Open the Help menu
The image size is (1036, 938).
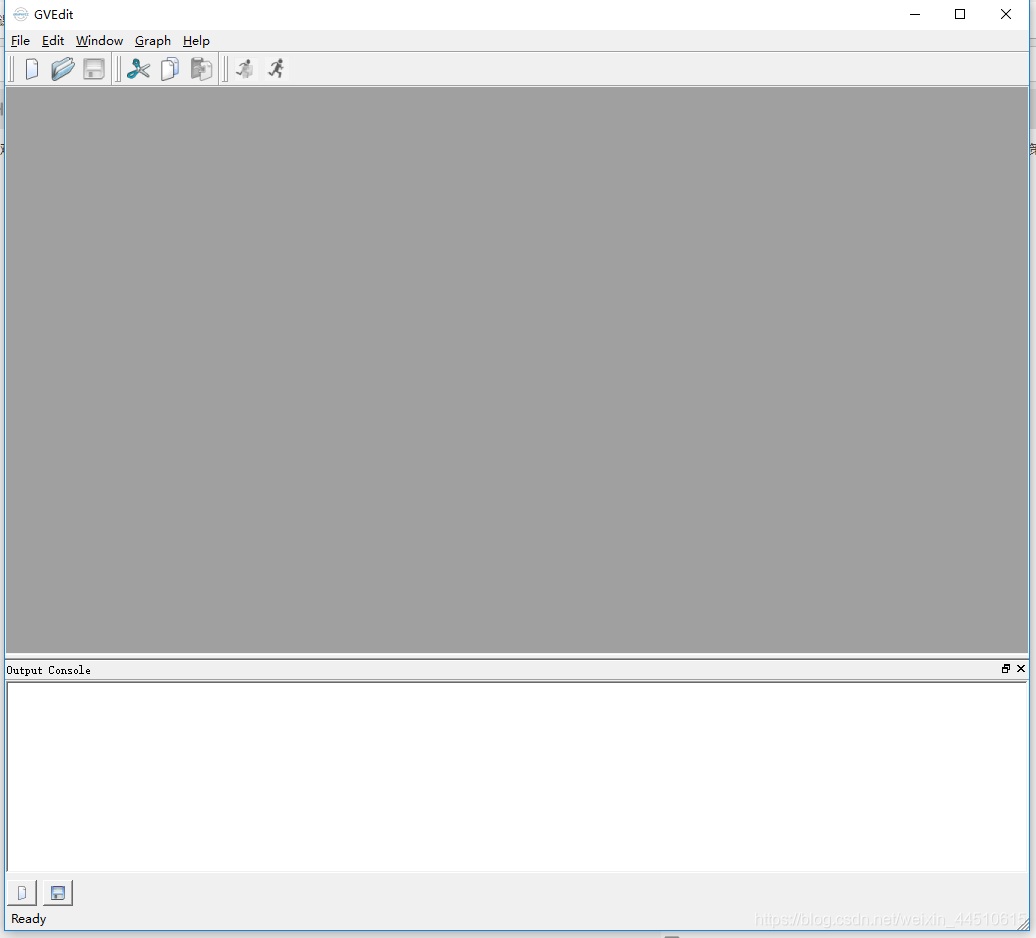pos(196,40)
